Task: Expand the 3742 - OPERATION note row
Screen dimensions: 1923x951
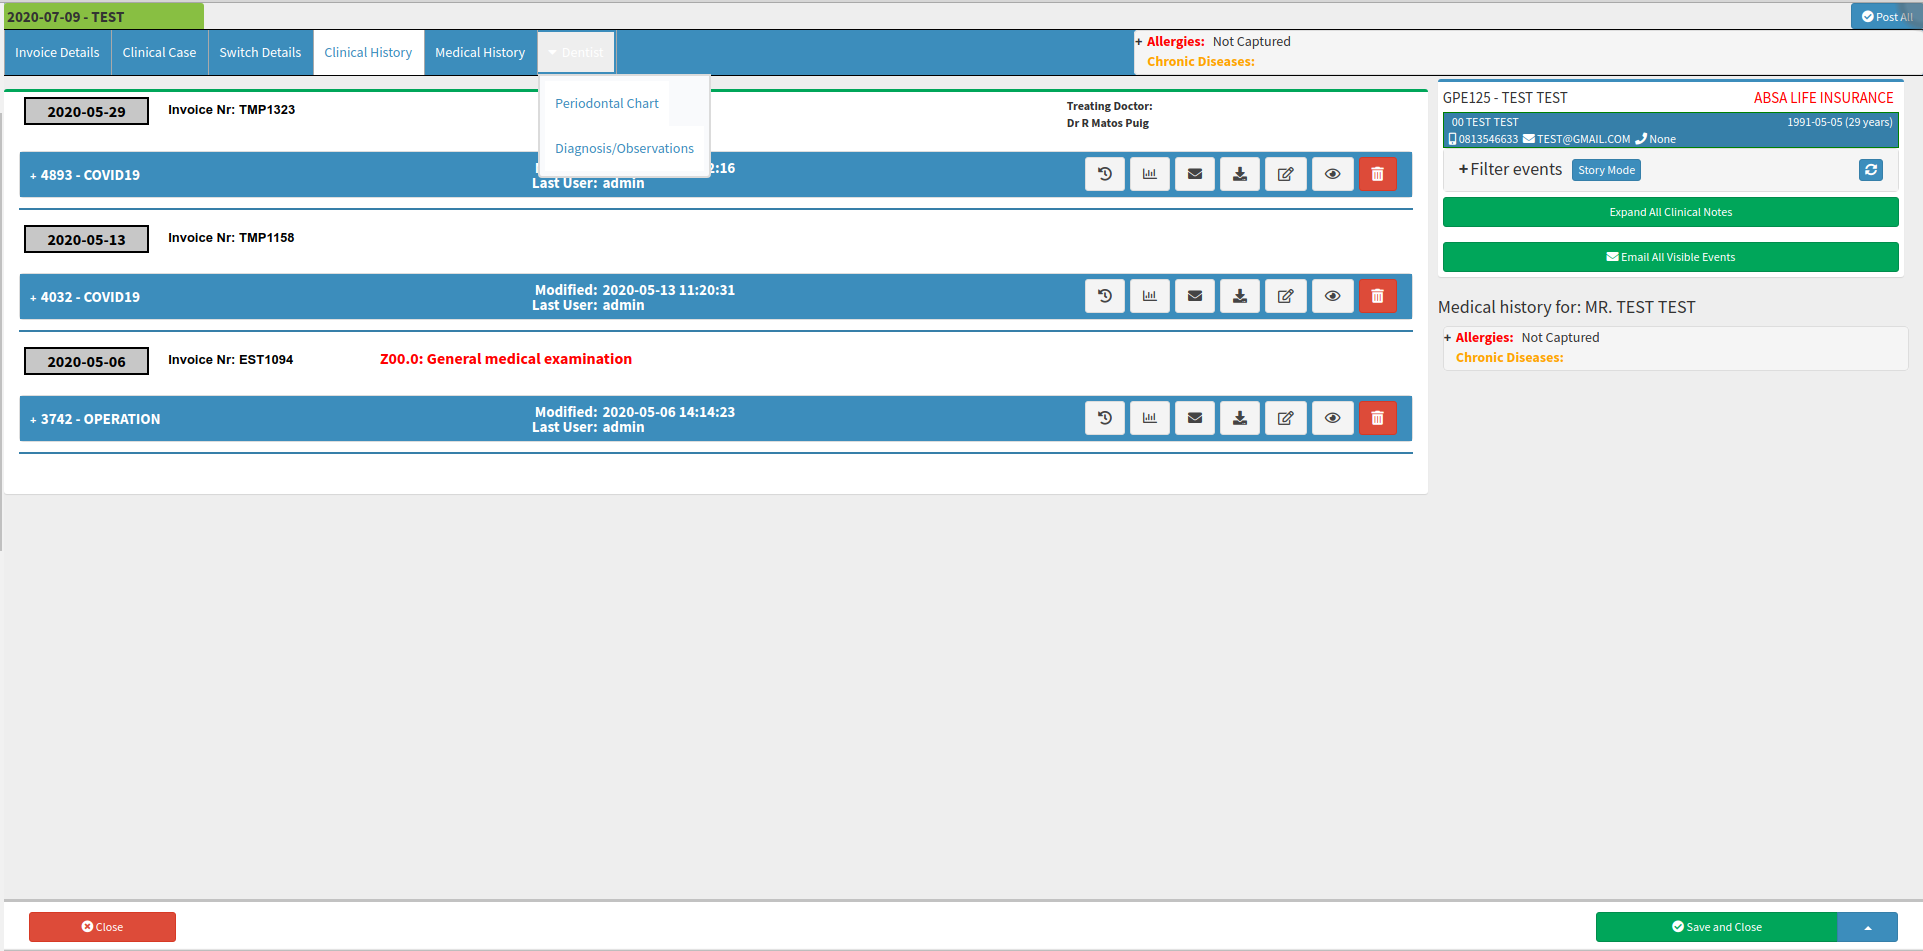Action: (x=95, y=419)
